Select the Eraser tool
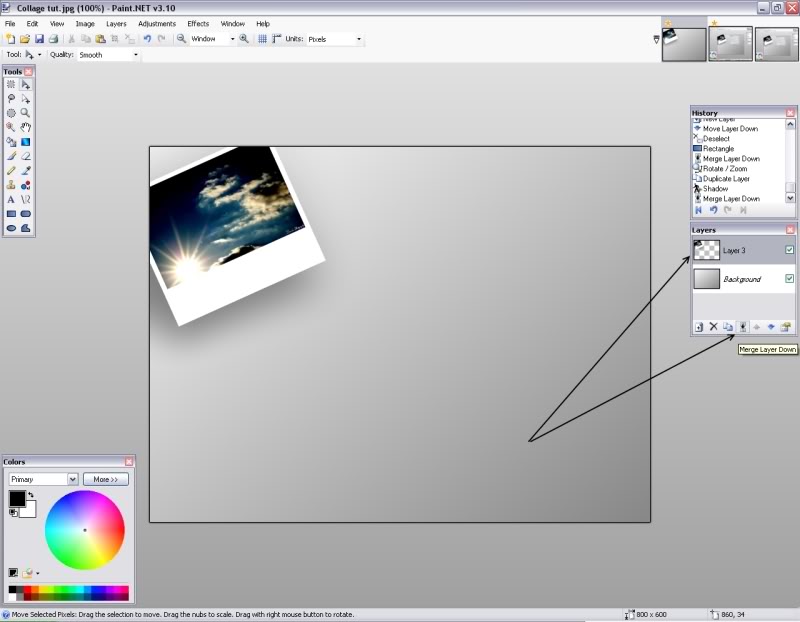This screenshot has height=622, width=800. pos(26,156)
